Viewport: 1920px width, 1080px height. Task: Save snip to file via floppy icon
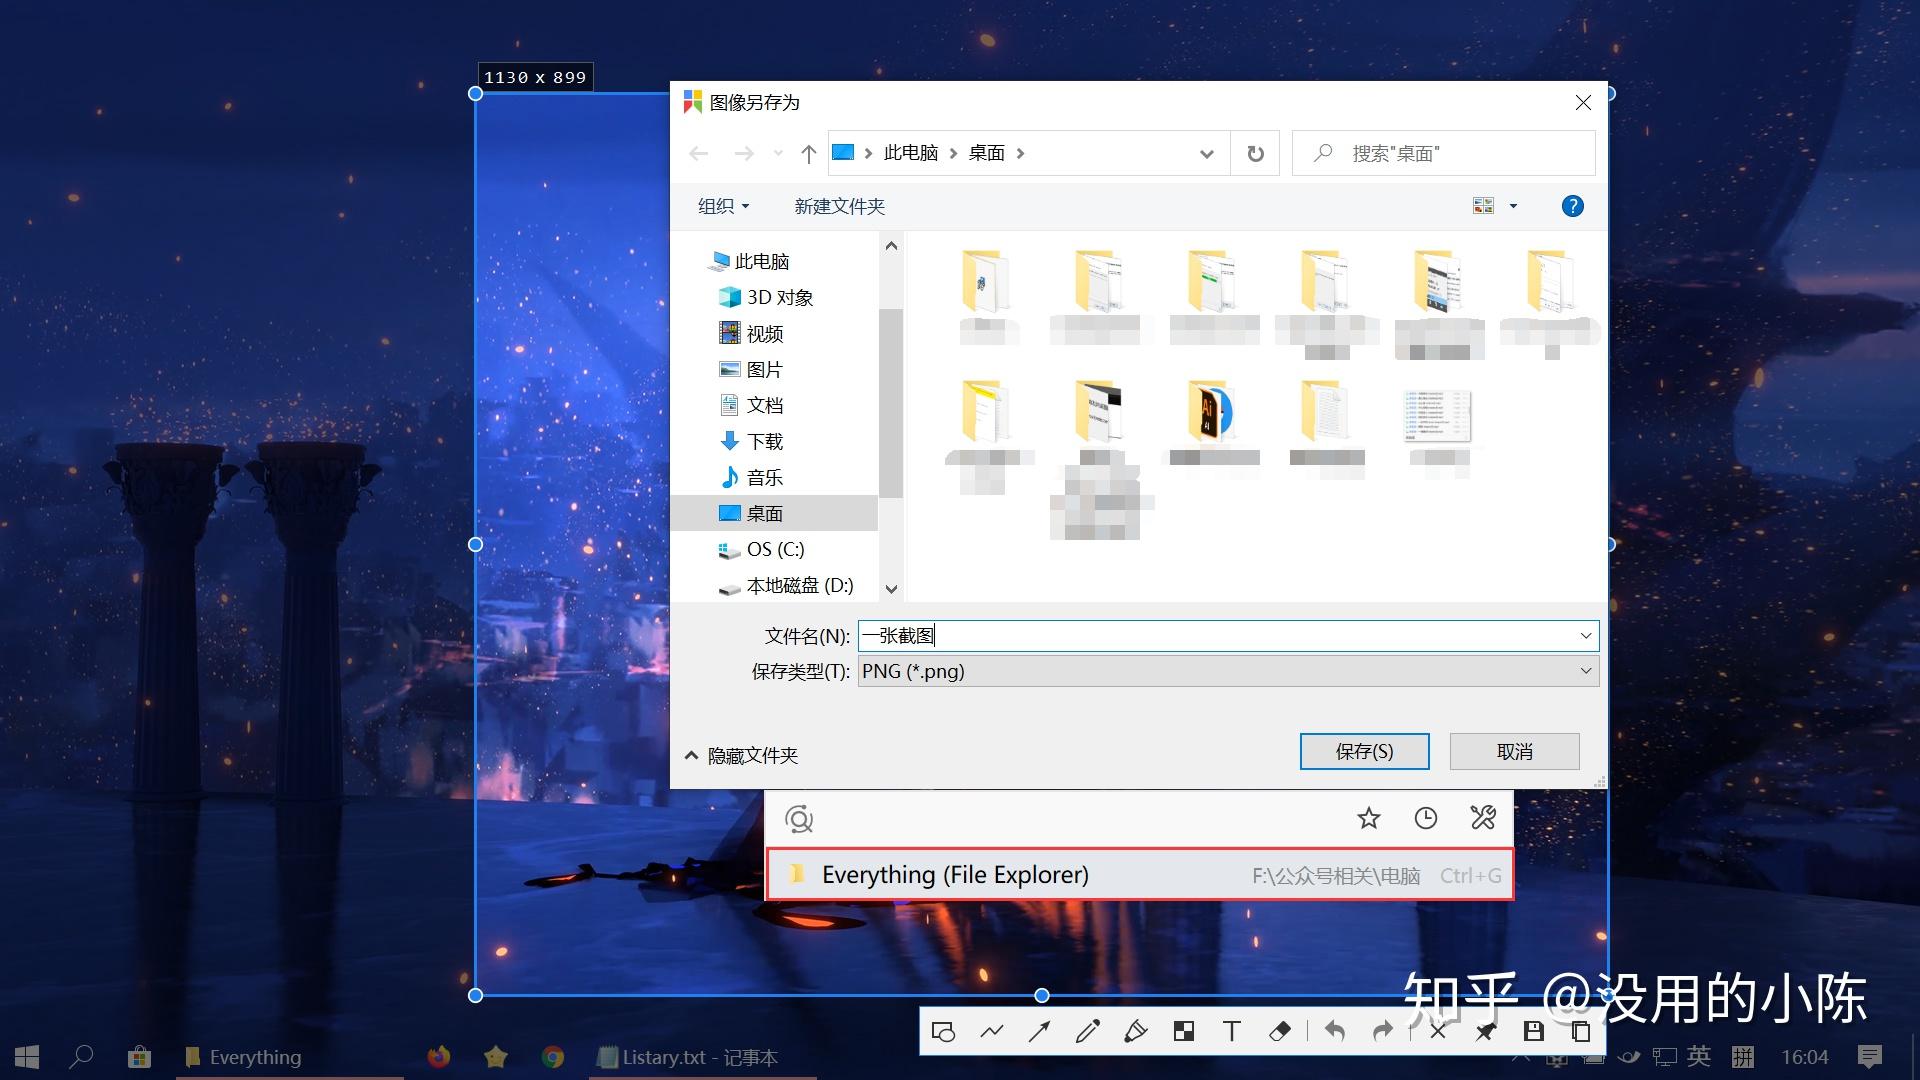point(1533,1031)
